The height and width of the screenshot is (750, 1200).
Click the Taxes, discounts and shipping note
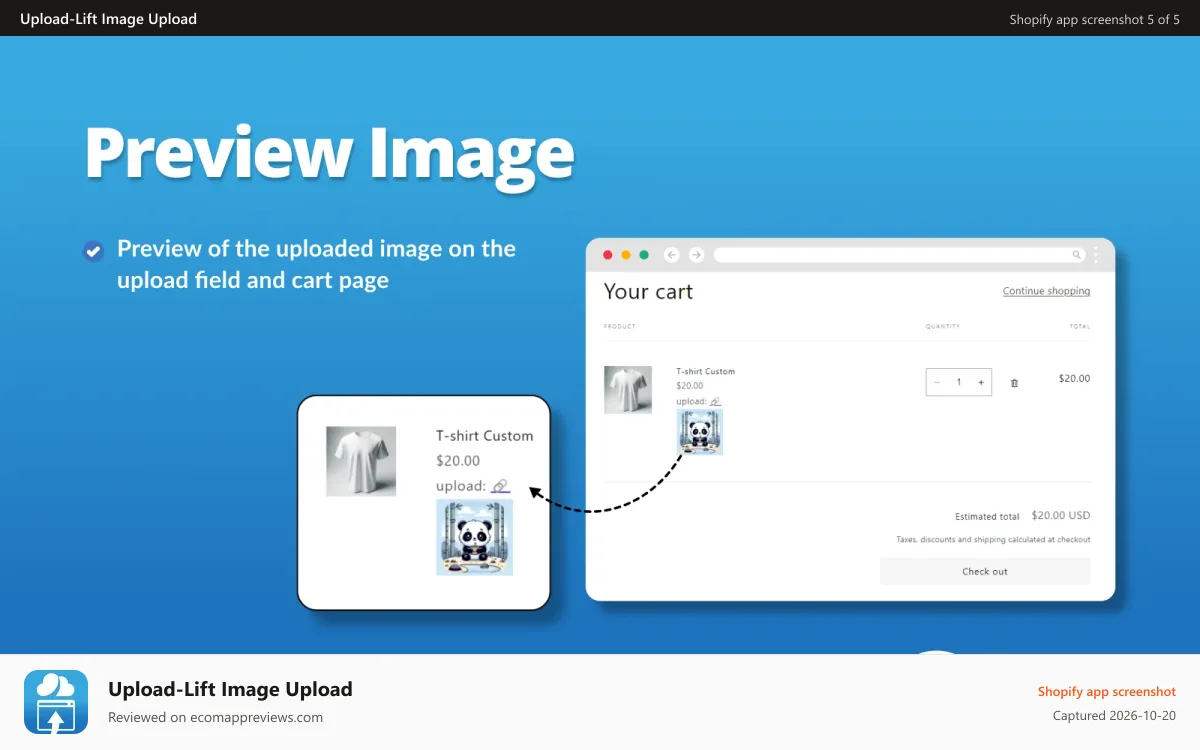click(x=993, y=540)
